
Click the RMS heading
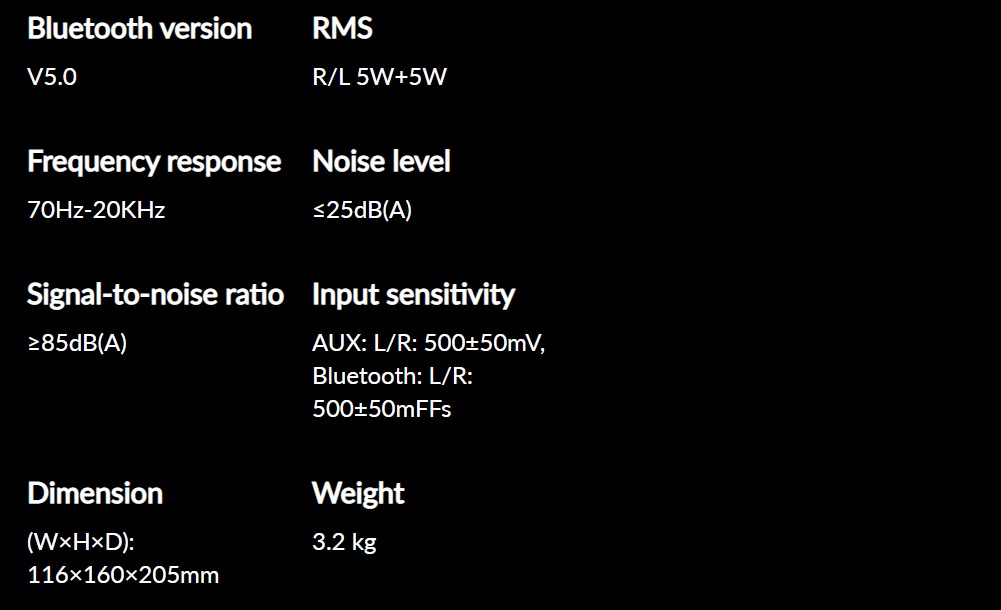point(342,29)
